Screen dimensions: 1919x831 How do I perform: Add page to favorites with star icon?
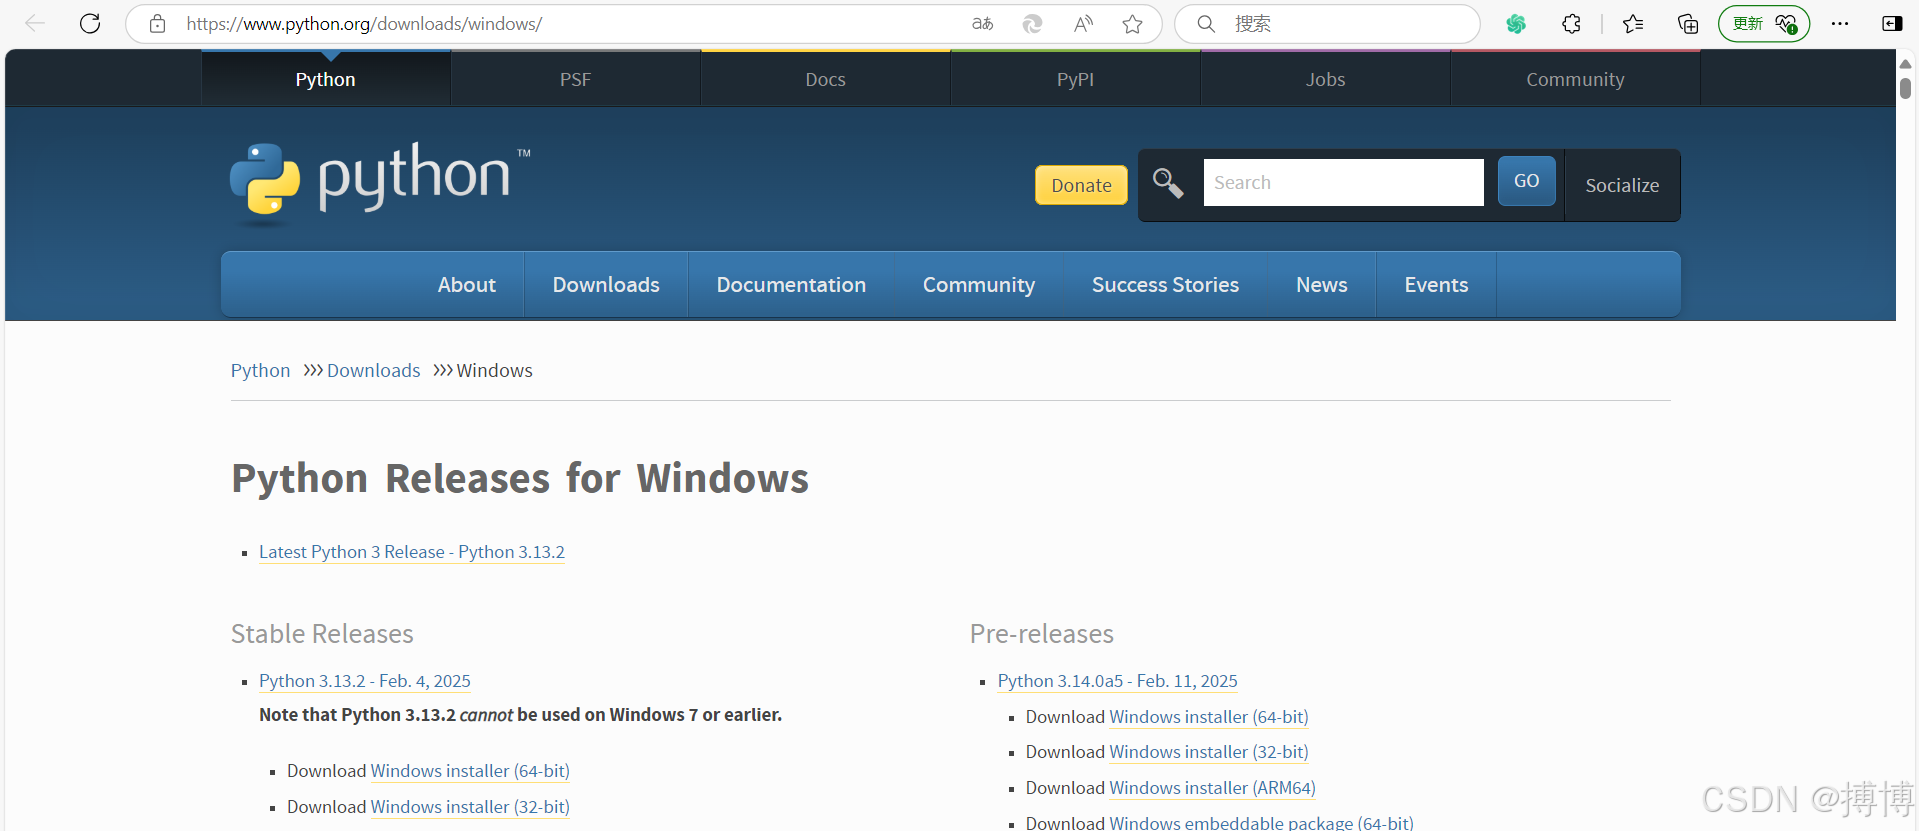[x=1132, y=24]
